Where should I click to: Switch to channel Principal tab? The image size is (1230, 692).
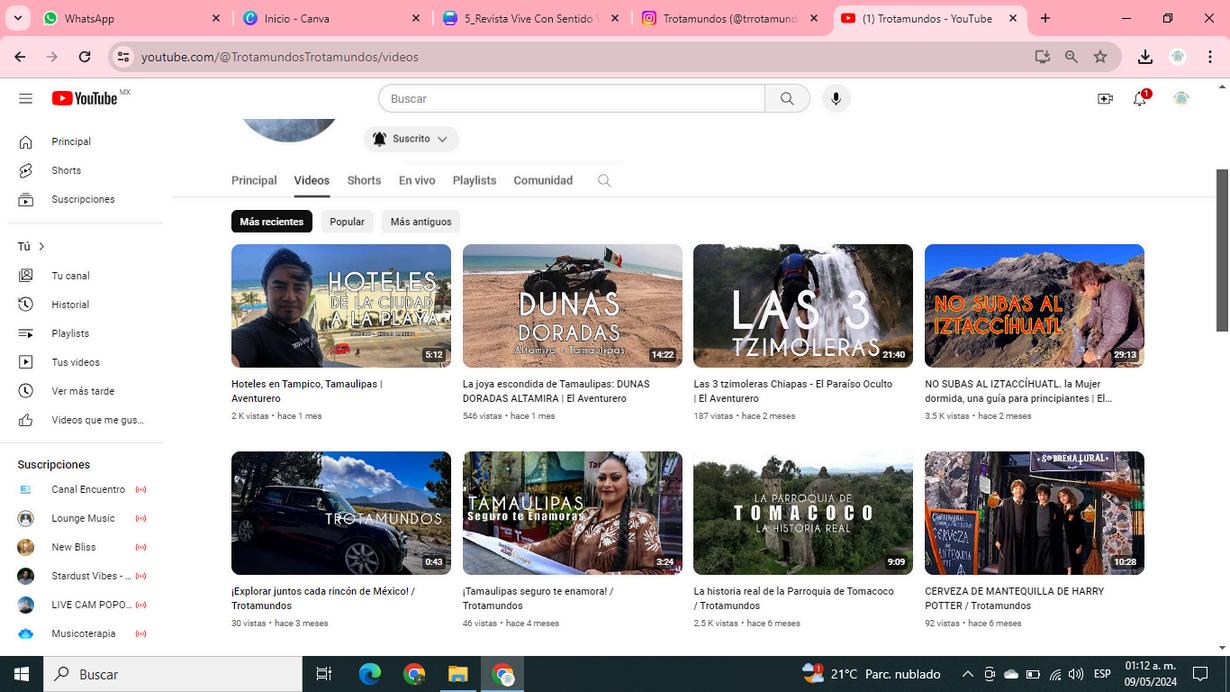[254, 181]
